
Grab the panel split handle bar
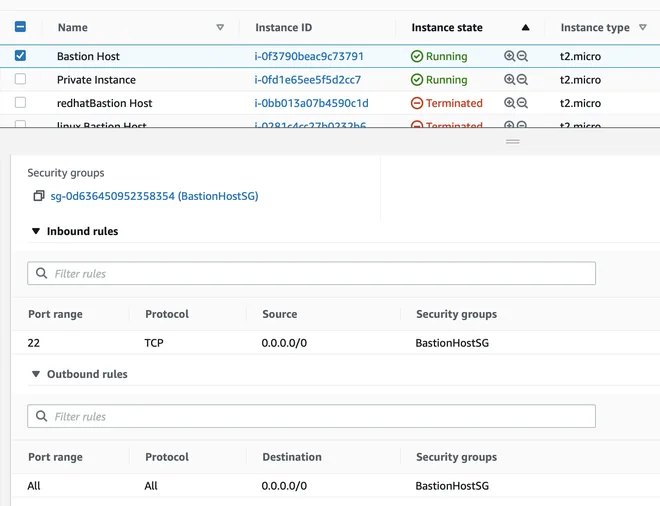point(512,141)
